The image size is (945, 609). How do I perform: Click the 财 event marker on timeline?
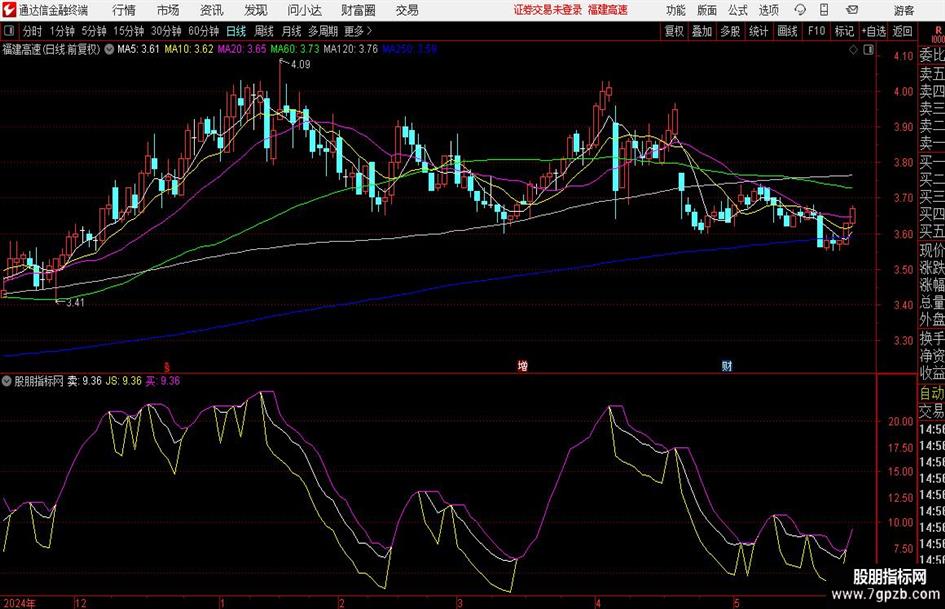[x=727, y=366]
